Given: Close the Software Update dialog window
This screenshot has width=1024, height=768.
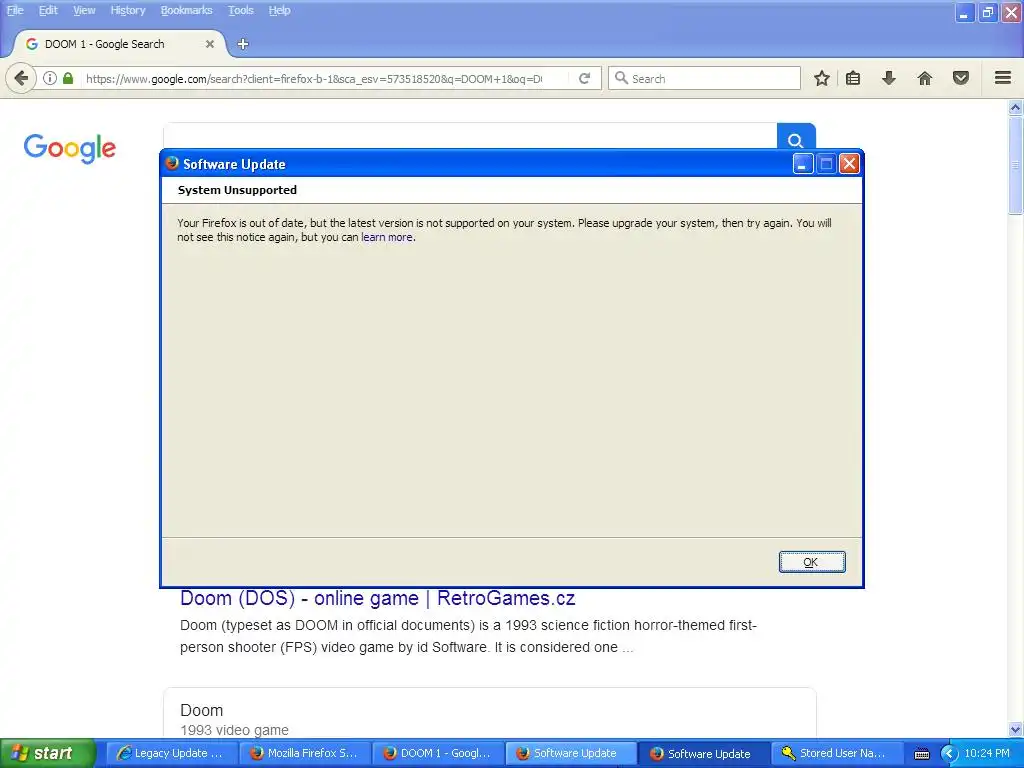Looking at the screenshot, I should pos(849,163).
